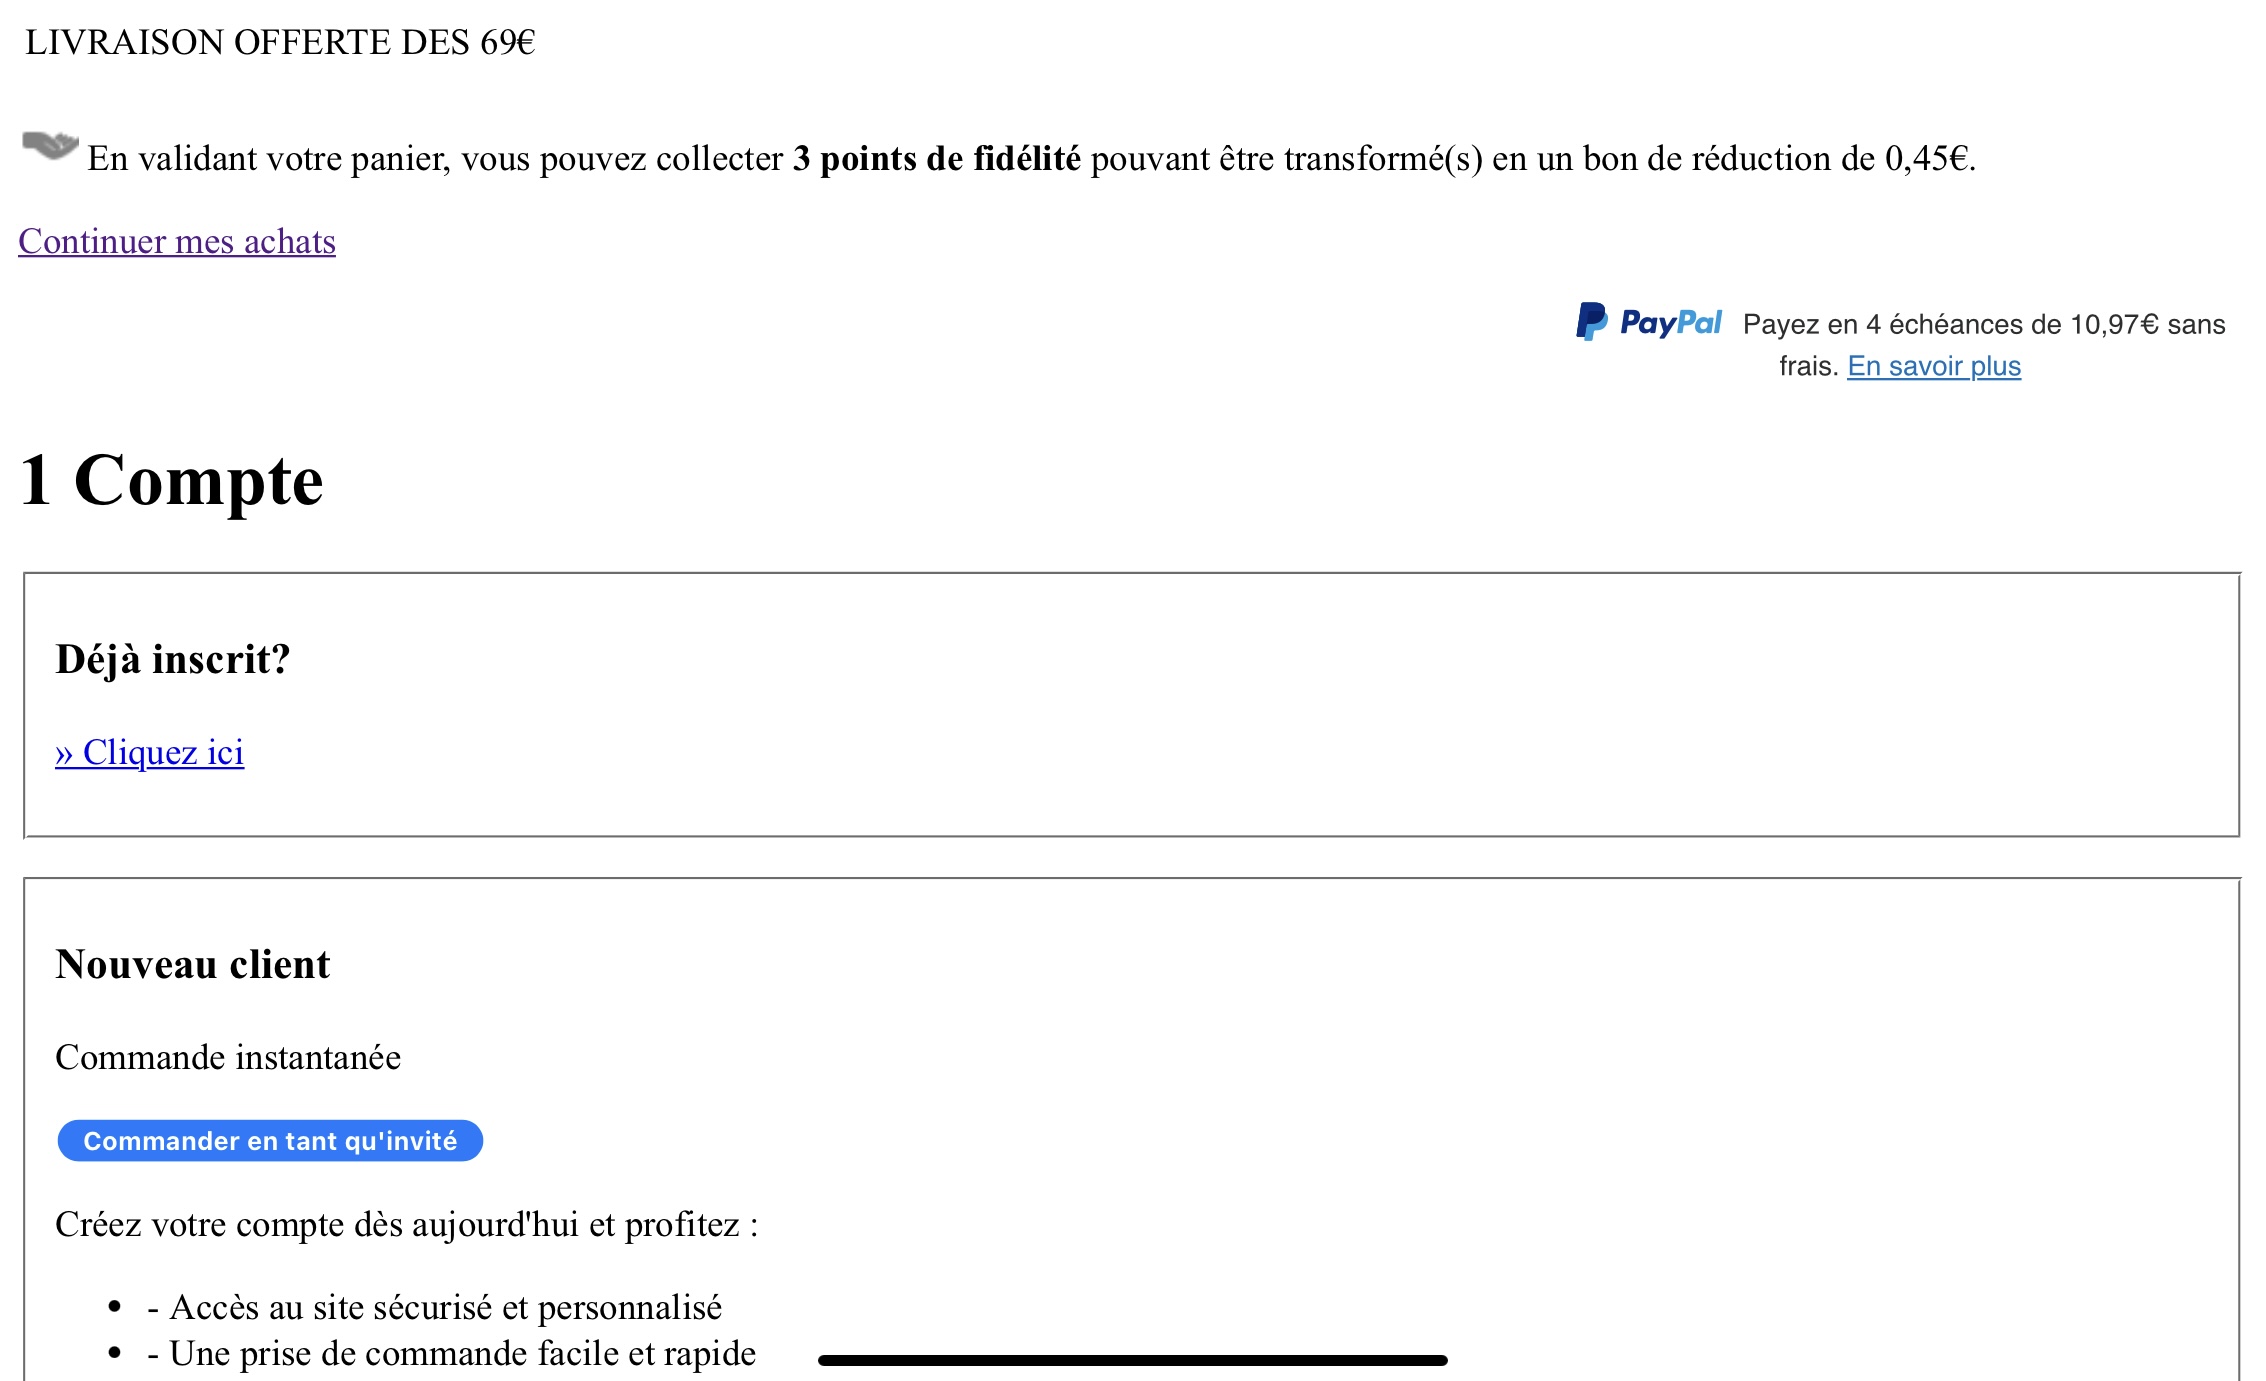Click "Accès au site sécurisé et personnalisé" item

tap(445, 1308)
